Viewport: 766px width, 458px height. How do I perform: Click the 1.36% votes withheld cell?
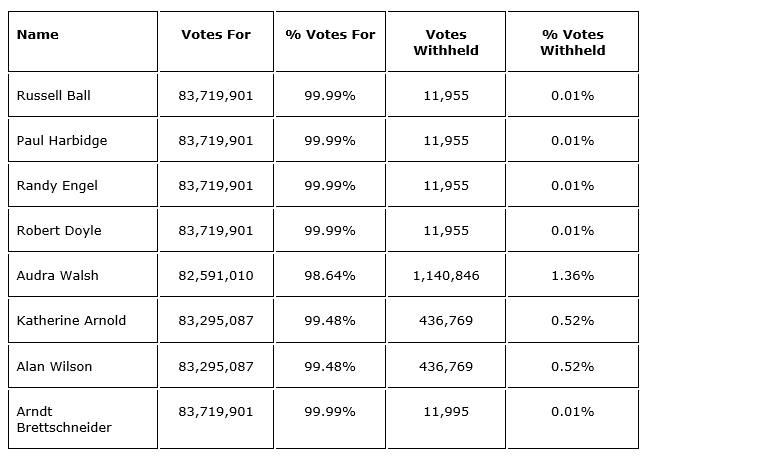(572, 276)
